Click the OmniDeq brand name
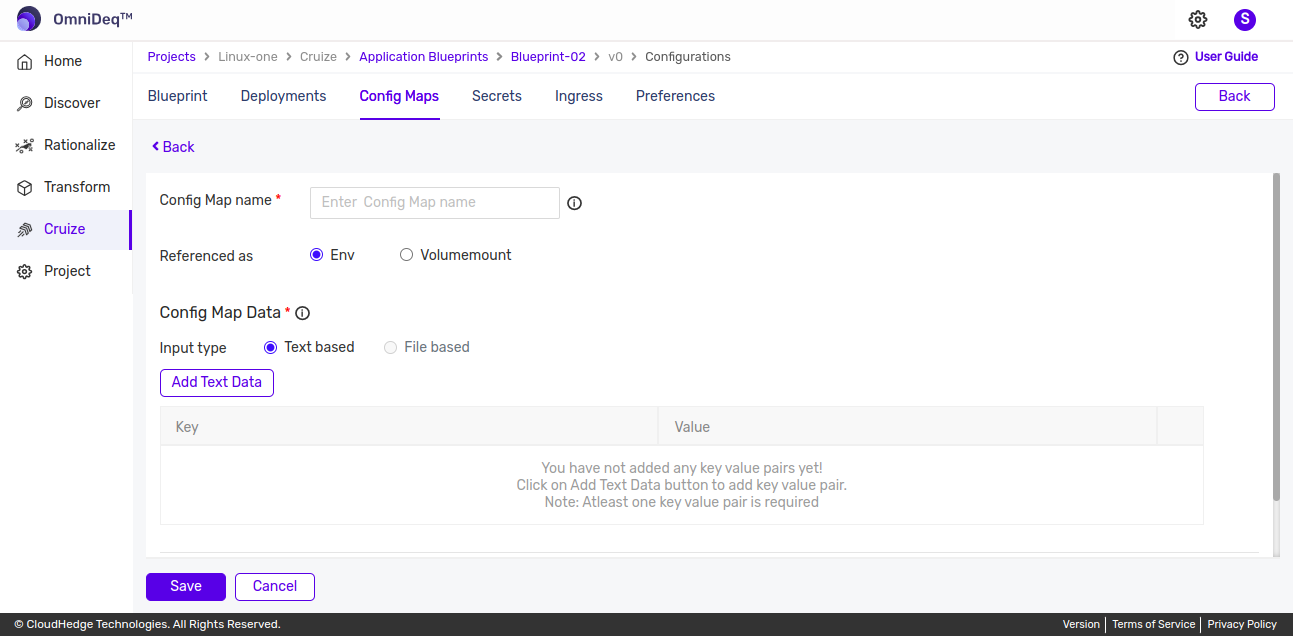The image size is (1293, 636). pos(93,19)
